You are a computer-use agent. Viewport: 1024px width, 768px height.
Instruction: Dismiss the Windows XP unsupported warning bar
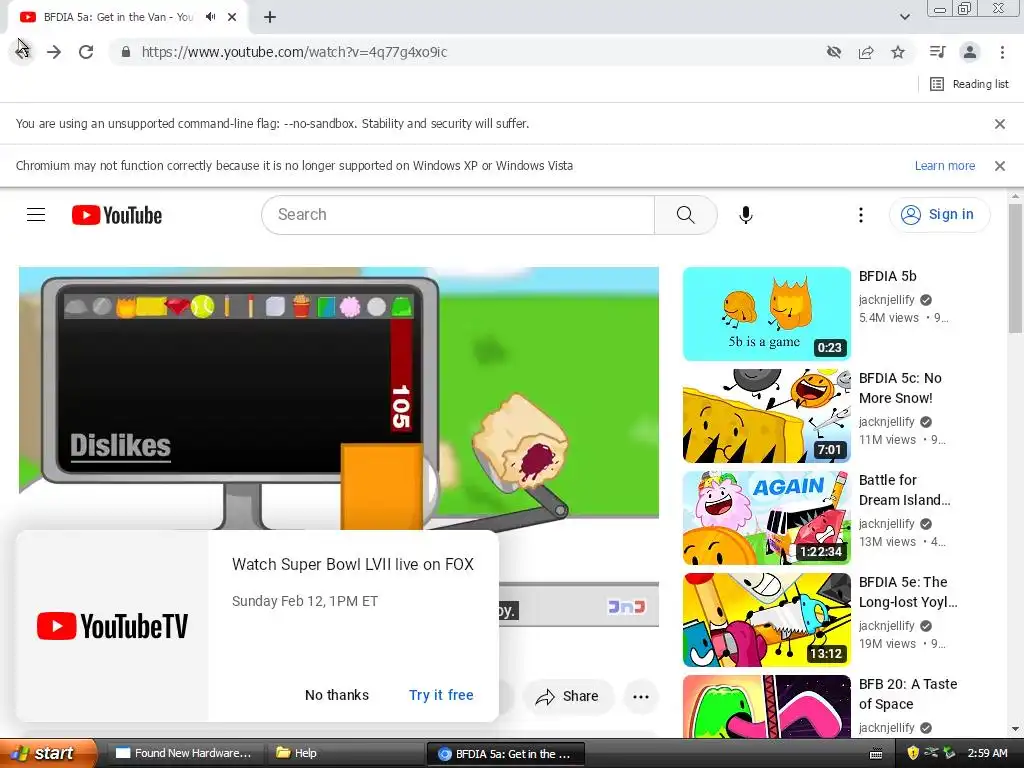(x=1000, y=166)
